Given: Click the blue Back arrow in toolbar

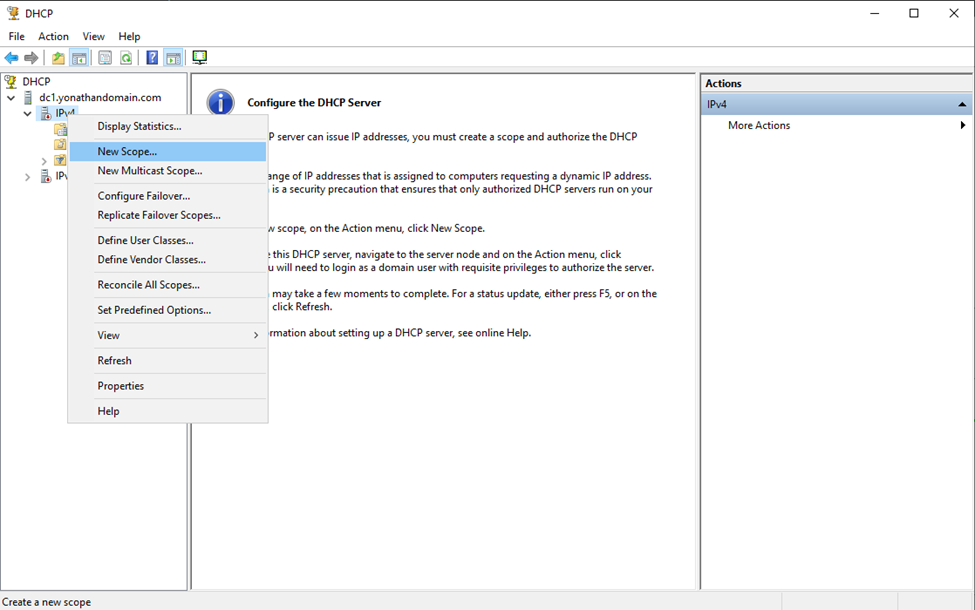Looking at the screenshot, I should pyautogui.click(x=12, y=58).
